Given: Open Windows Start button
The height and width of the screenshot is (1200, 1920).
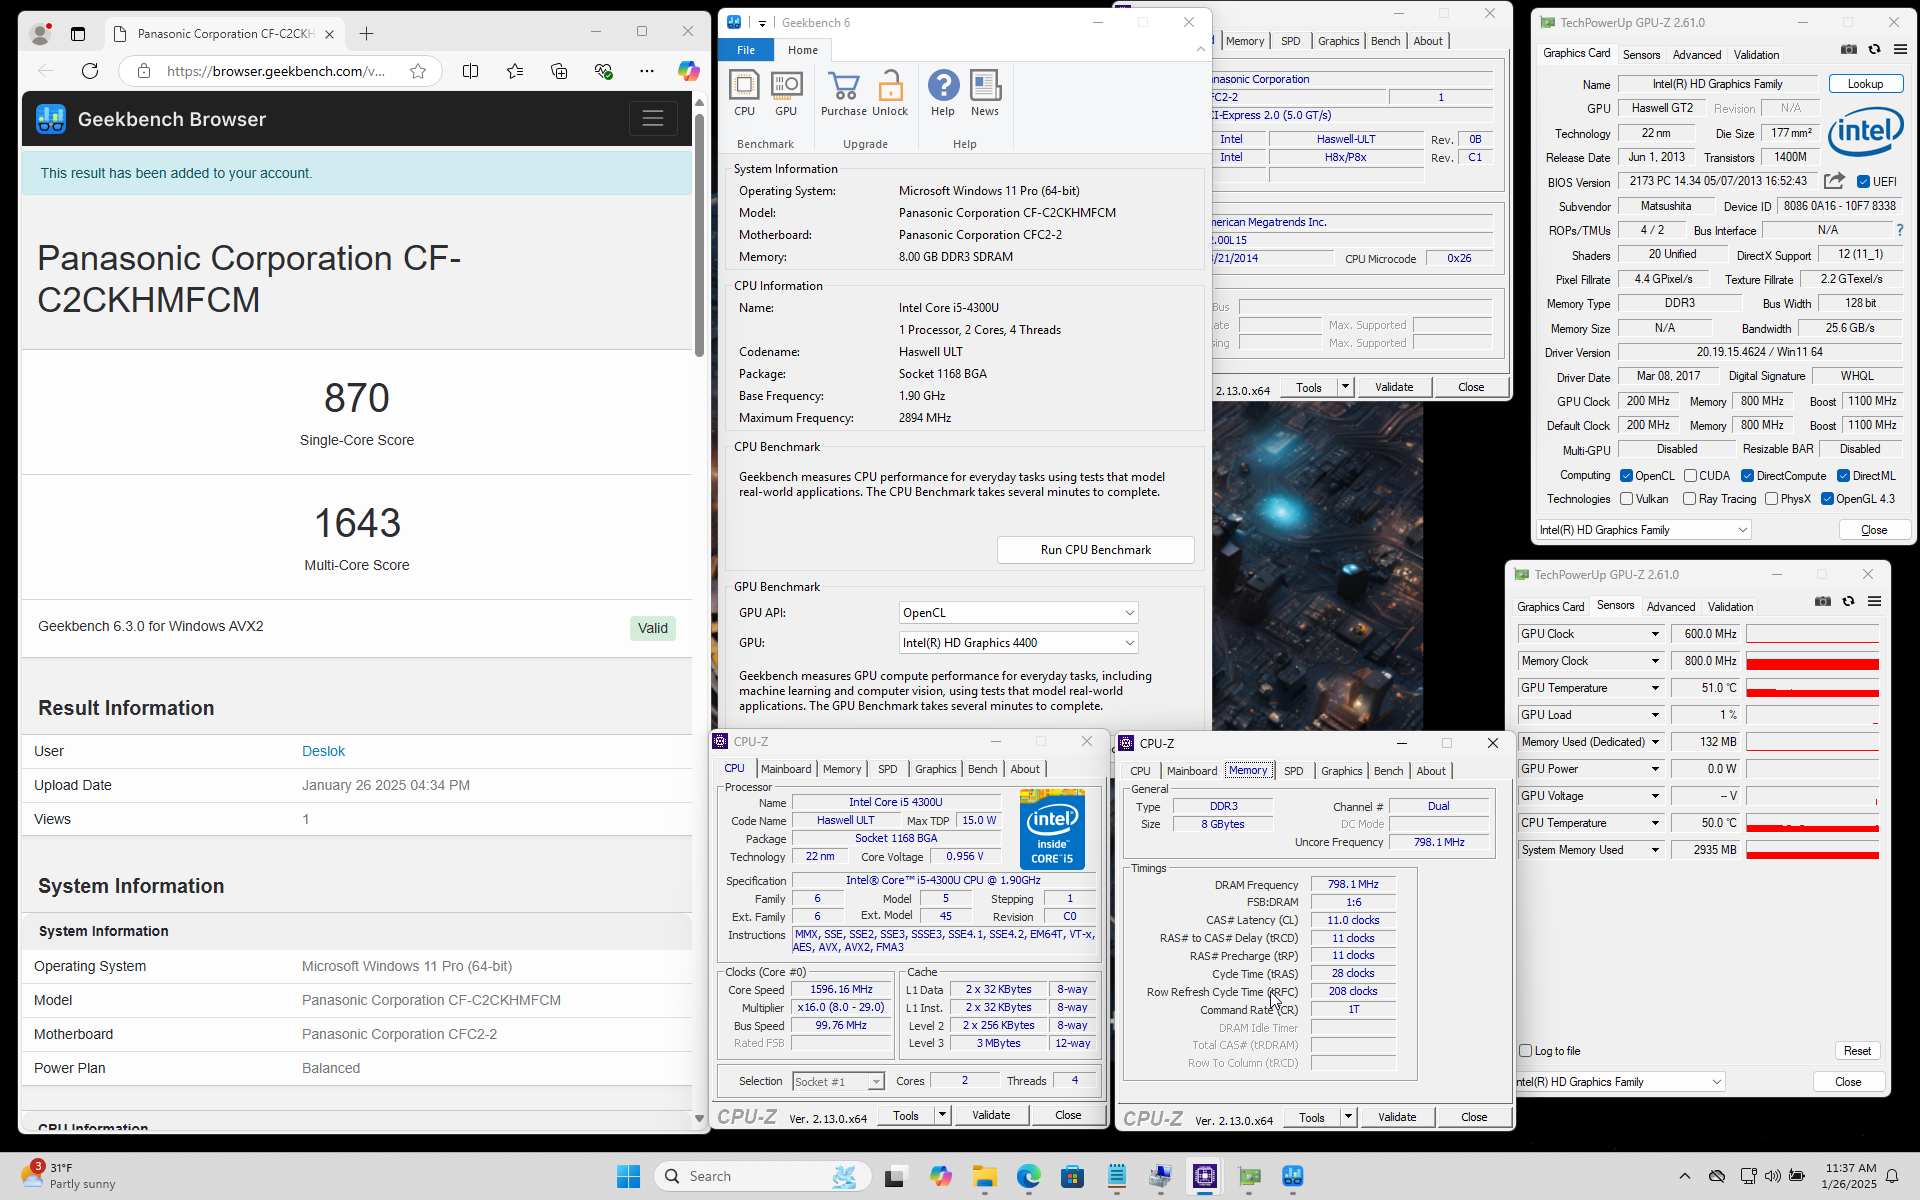Looking at the screenshot, I should 628,1176.
